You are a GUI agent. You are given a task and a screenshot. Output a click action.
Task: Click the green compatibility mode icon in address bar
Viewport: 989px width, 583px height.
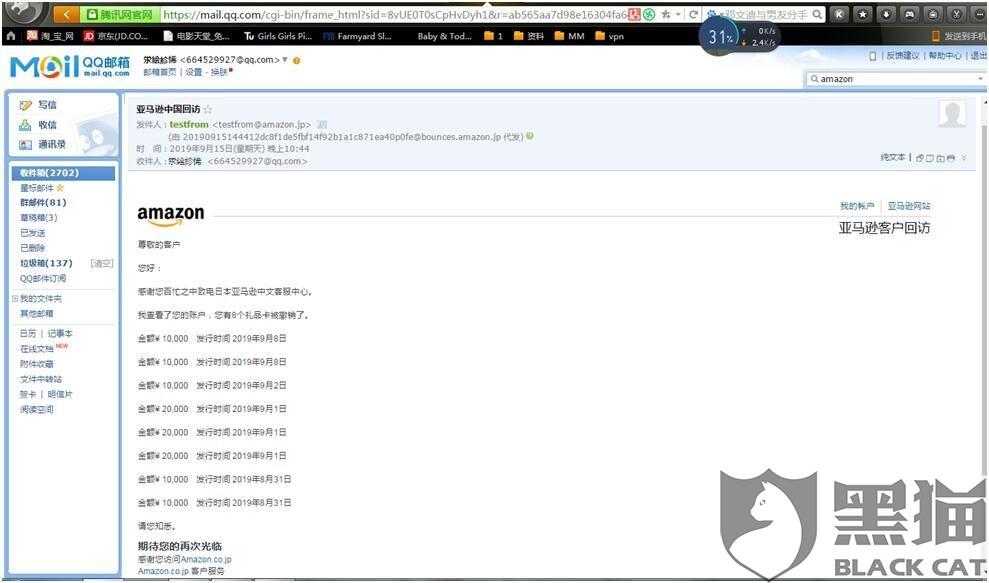click(649, 14)
